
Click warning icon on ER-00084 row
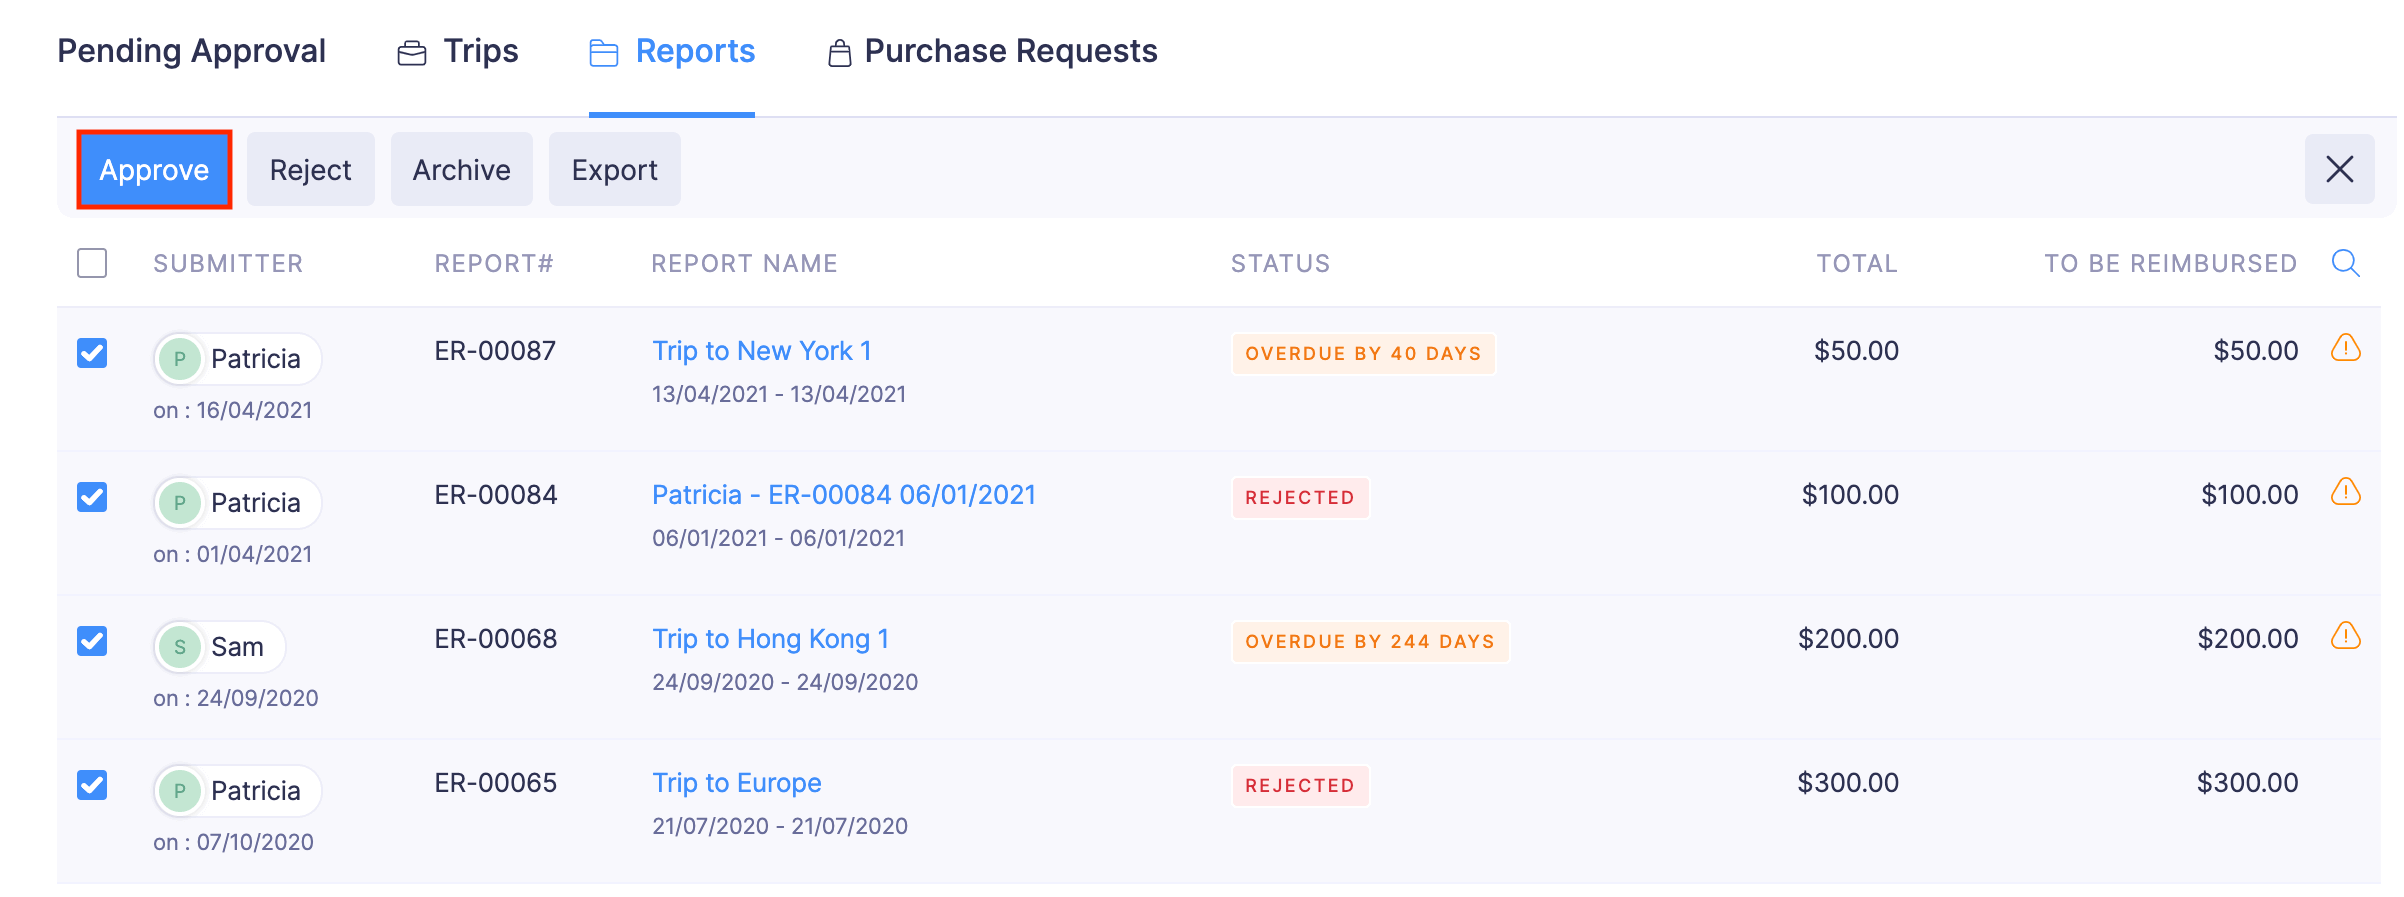[2345, 493]
